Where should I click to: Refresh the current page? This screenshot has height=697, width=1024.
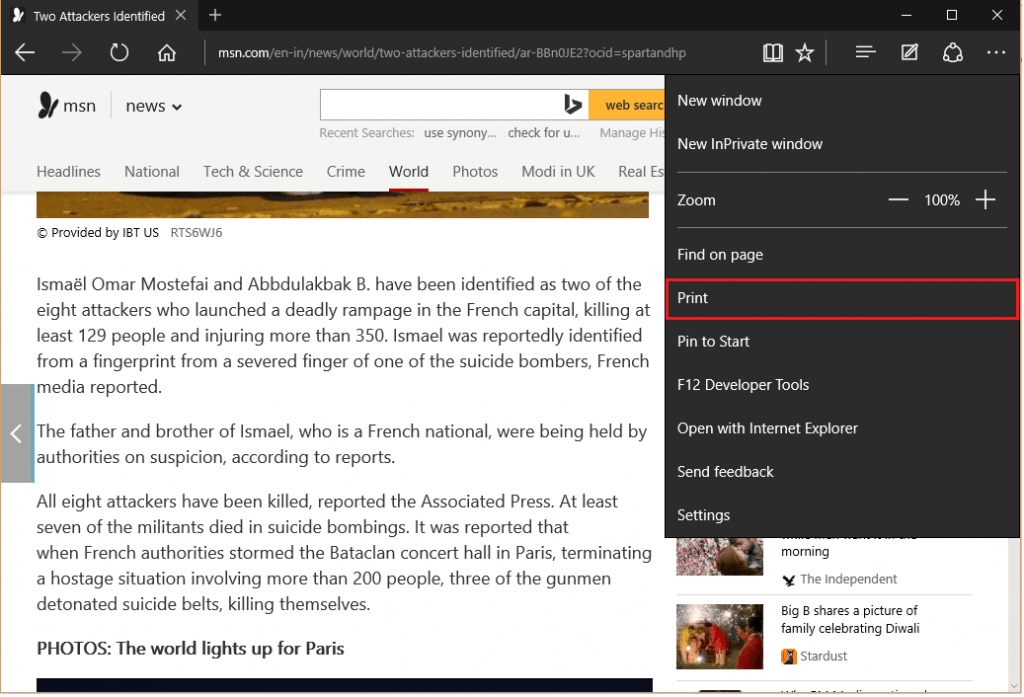[x=119, y=52]
